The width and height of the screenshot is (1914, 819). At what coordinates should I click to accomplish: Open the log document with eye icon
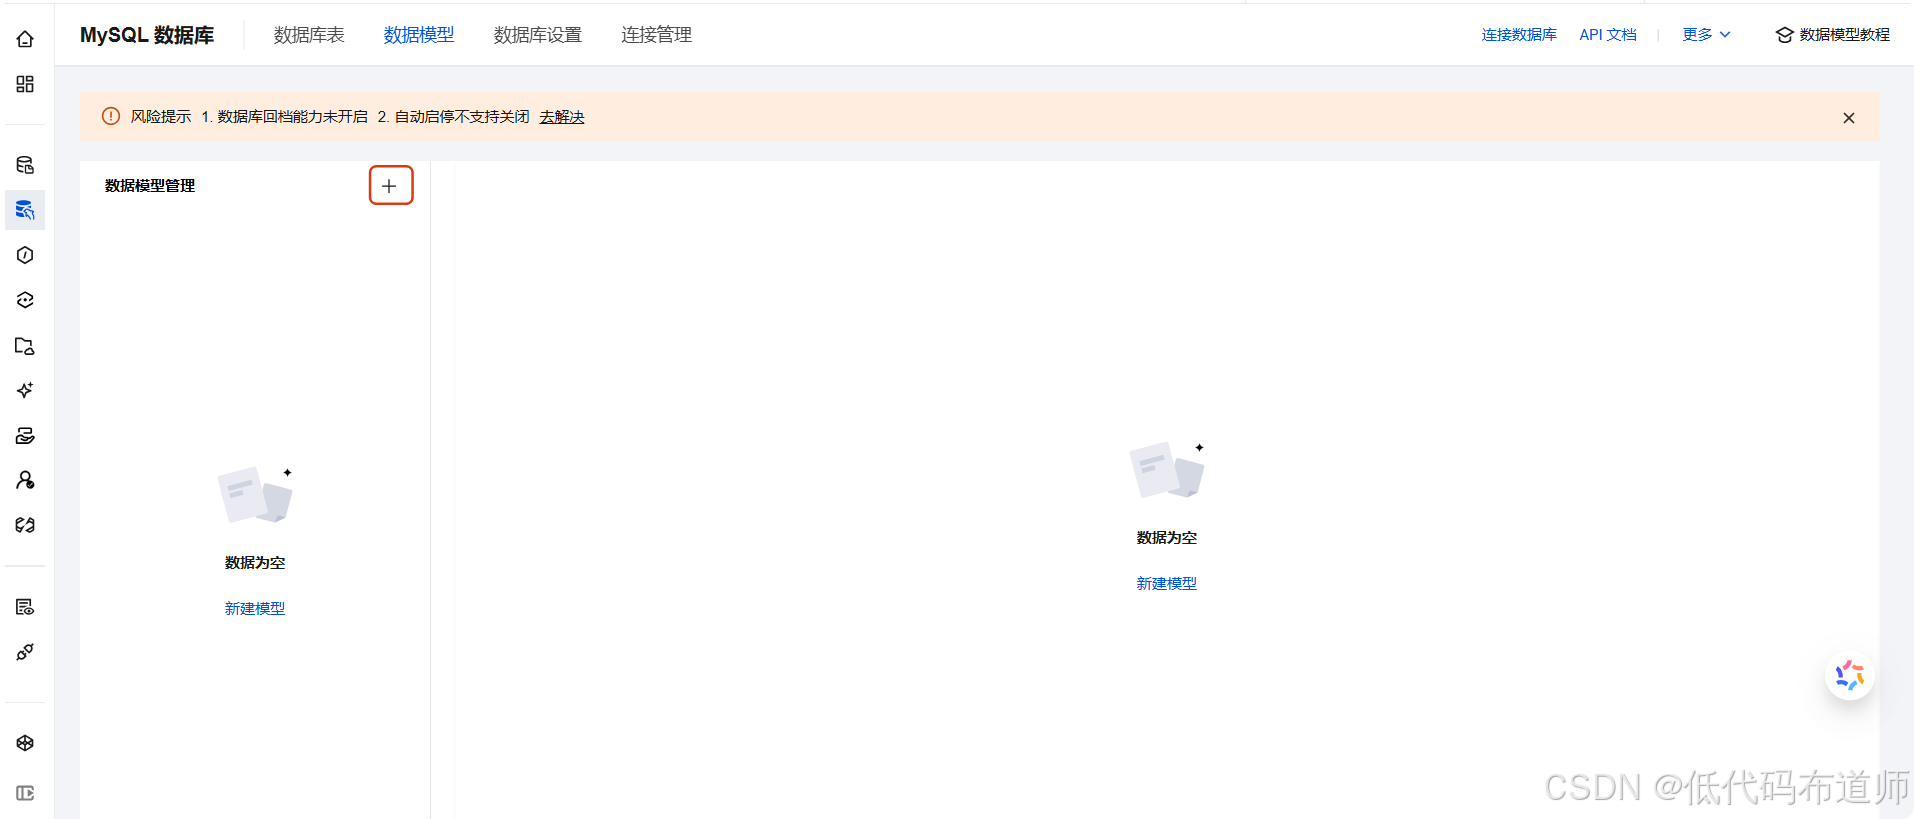(25, 607)
